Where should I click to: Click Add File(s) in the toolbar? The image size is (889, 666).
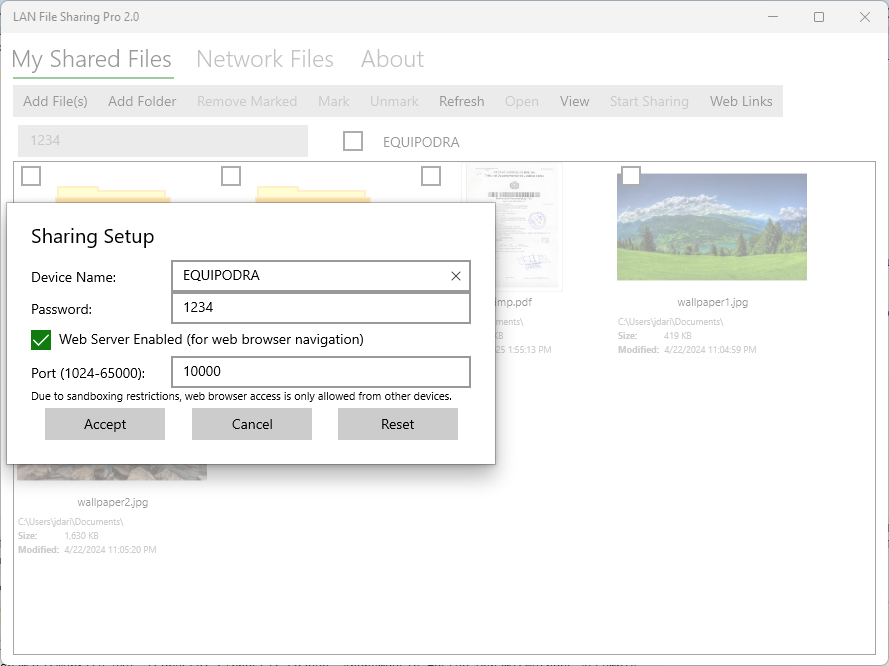click(55, 101)
